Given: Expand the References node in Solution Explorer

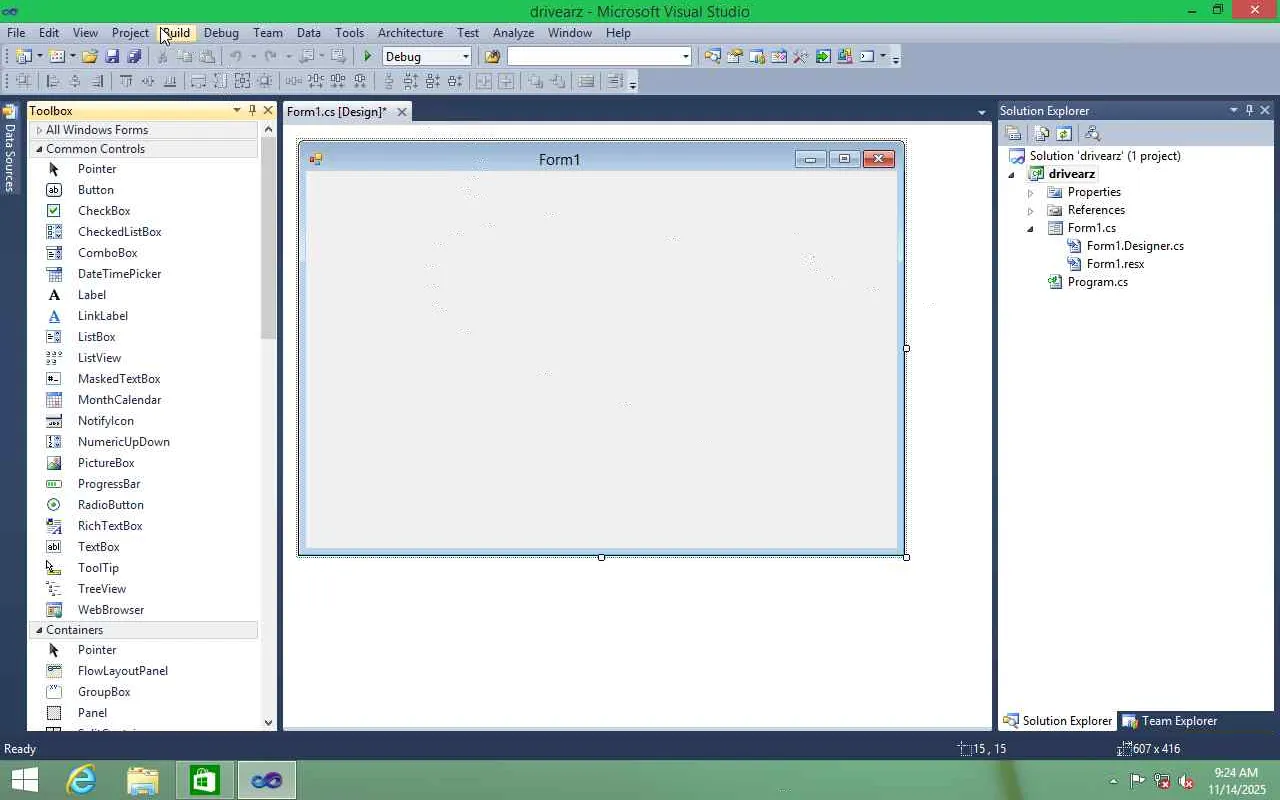Looking at the screenshot, I should point(1030,210).
